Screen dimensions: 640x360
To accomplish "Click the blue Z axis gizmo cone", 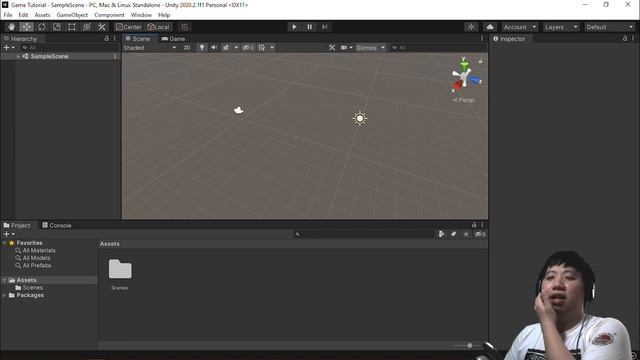I will pyautogui.click(x=475, y=80).
